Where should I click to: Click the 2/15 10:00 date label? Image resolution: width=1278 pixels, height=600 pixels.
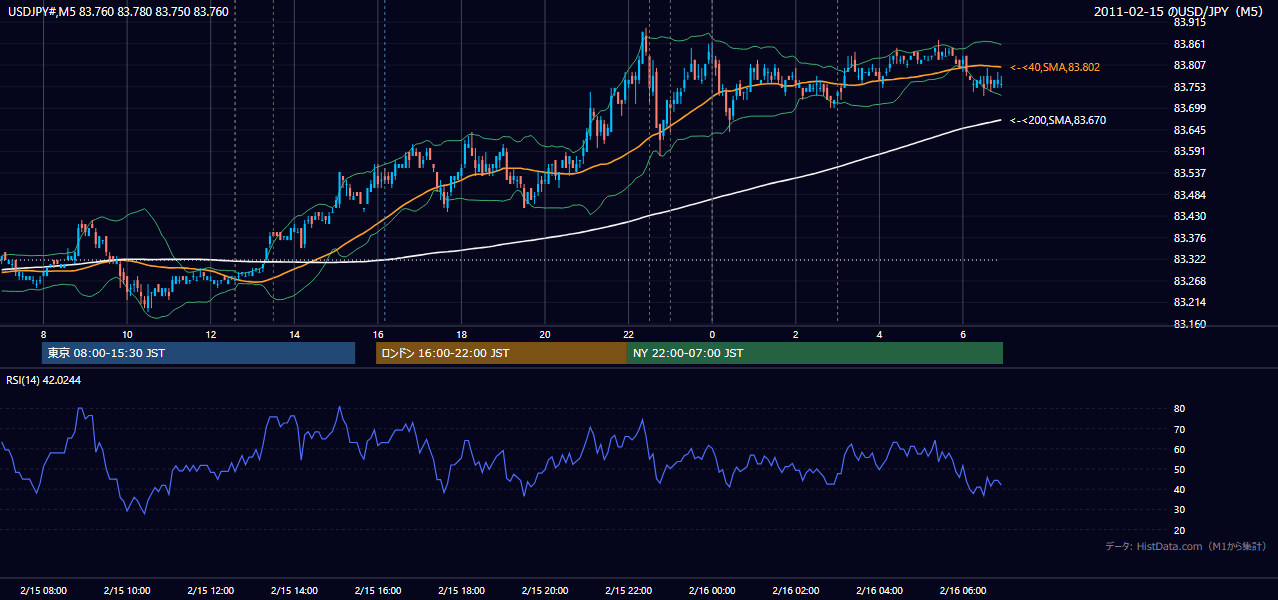tap(127, 590)
